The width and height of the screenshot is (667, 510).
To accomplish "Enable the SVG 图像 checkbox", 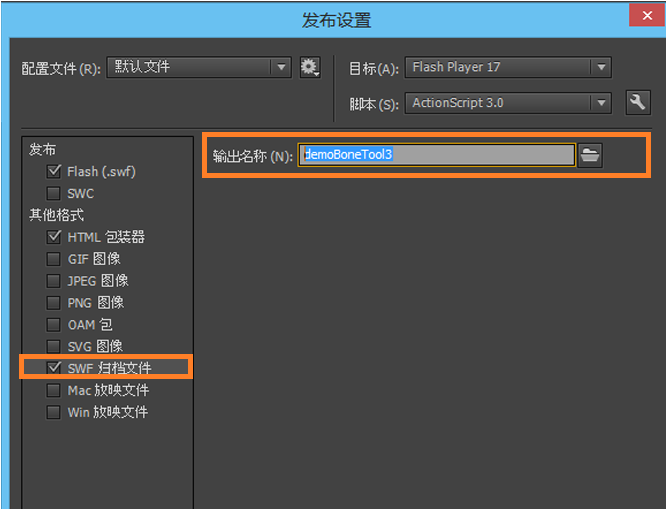I will pyautogui.click(x=54, y=346).
